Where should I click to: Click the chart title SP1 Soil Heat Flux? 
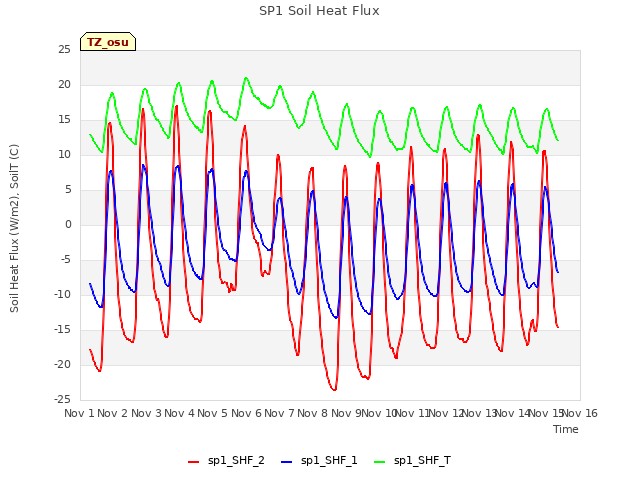coord(319,11)
